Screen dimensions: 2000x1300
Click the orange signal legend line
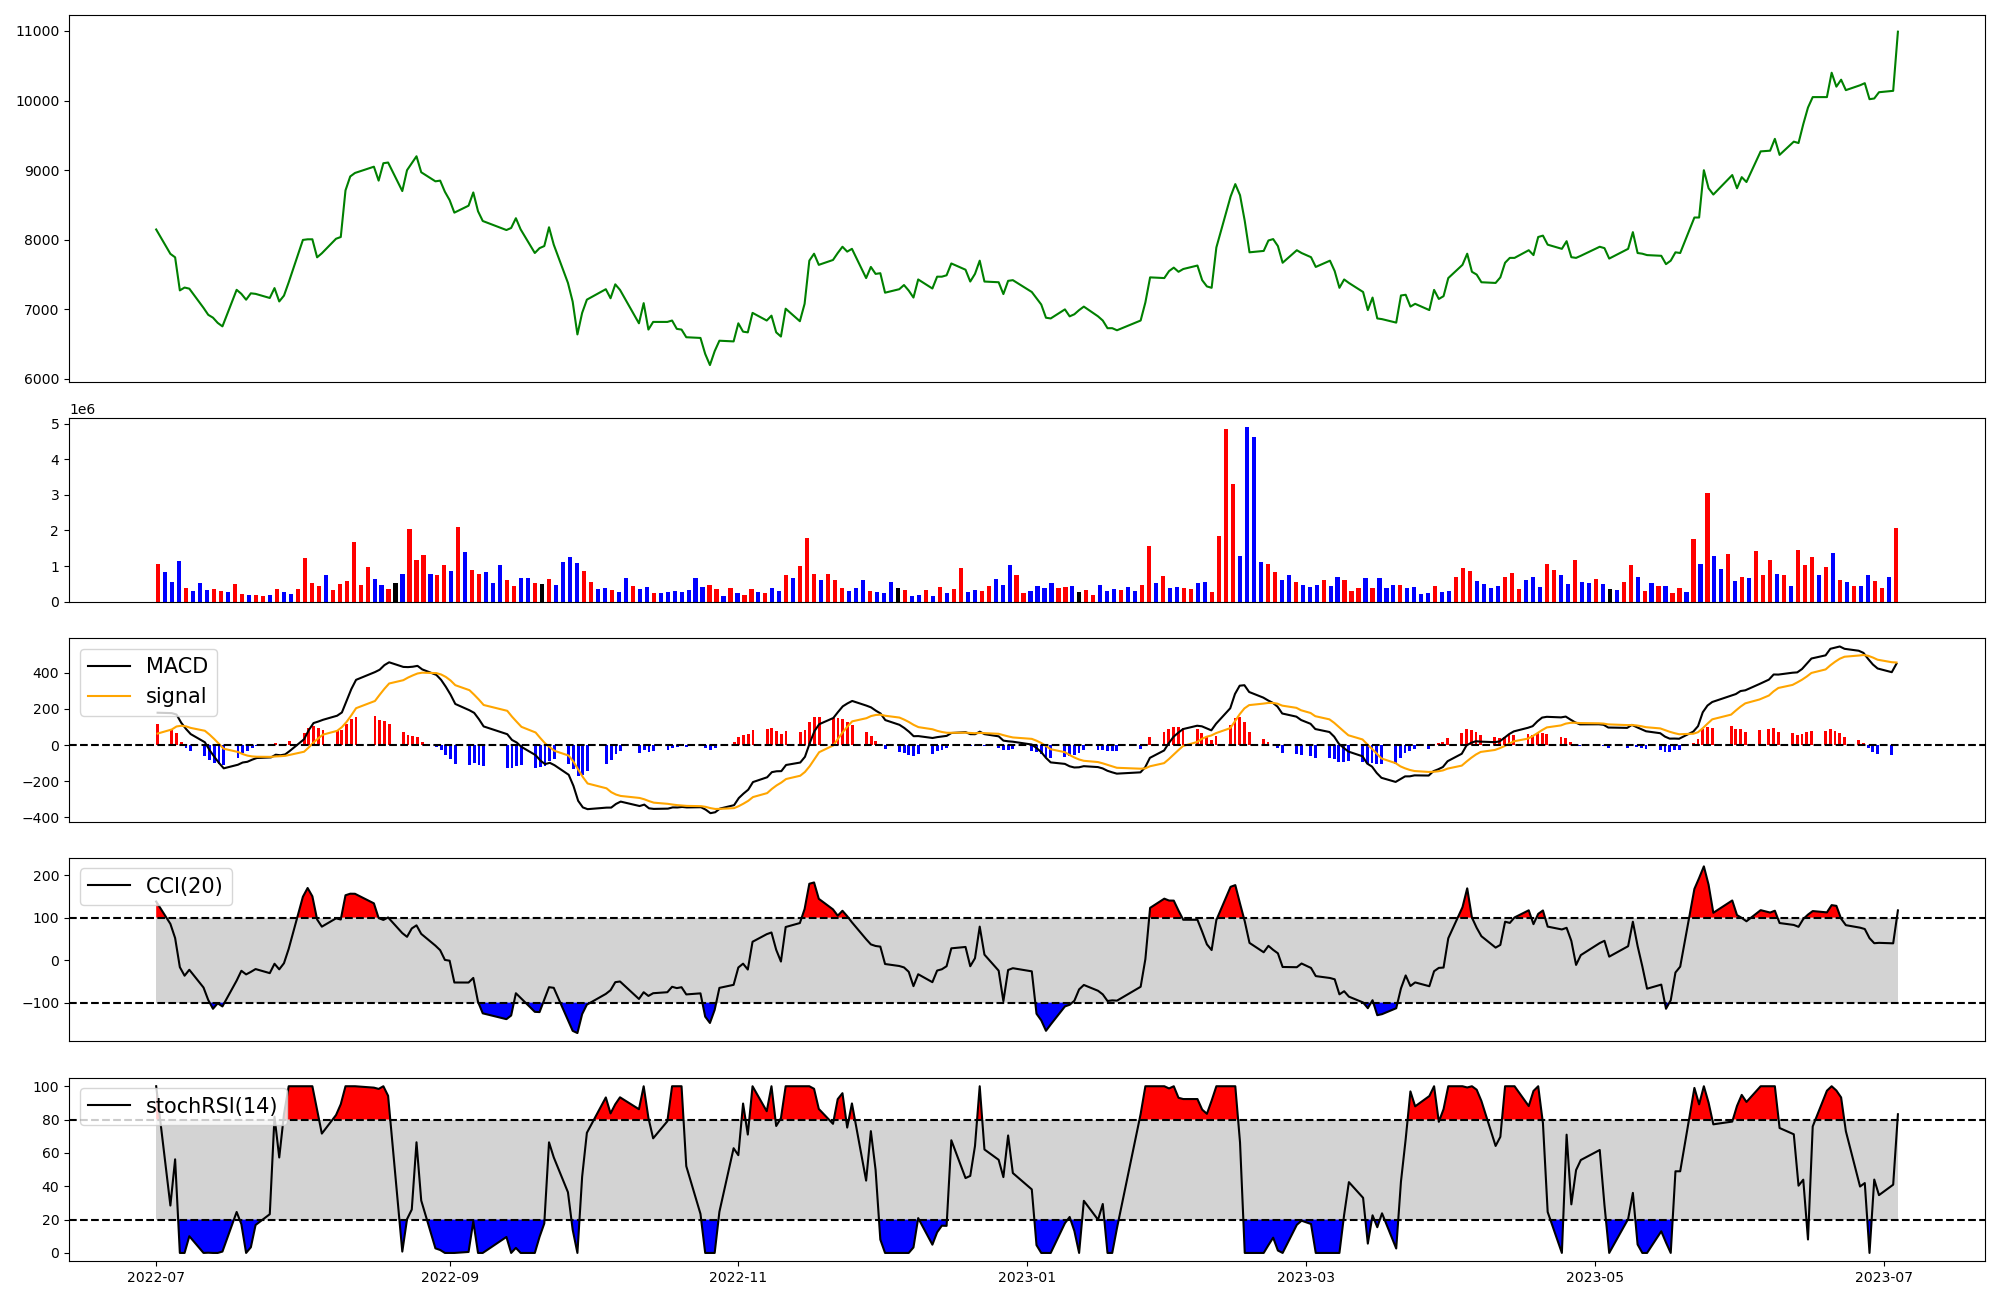[109, 696]
